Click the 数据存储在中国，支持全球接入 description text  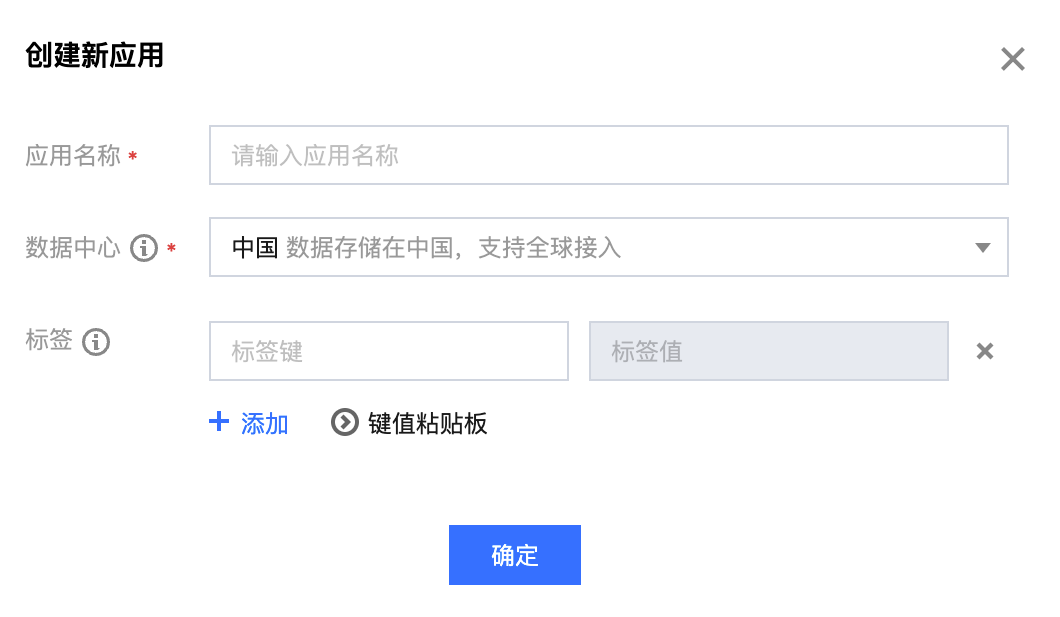453,247
